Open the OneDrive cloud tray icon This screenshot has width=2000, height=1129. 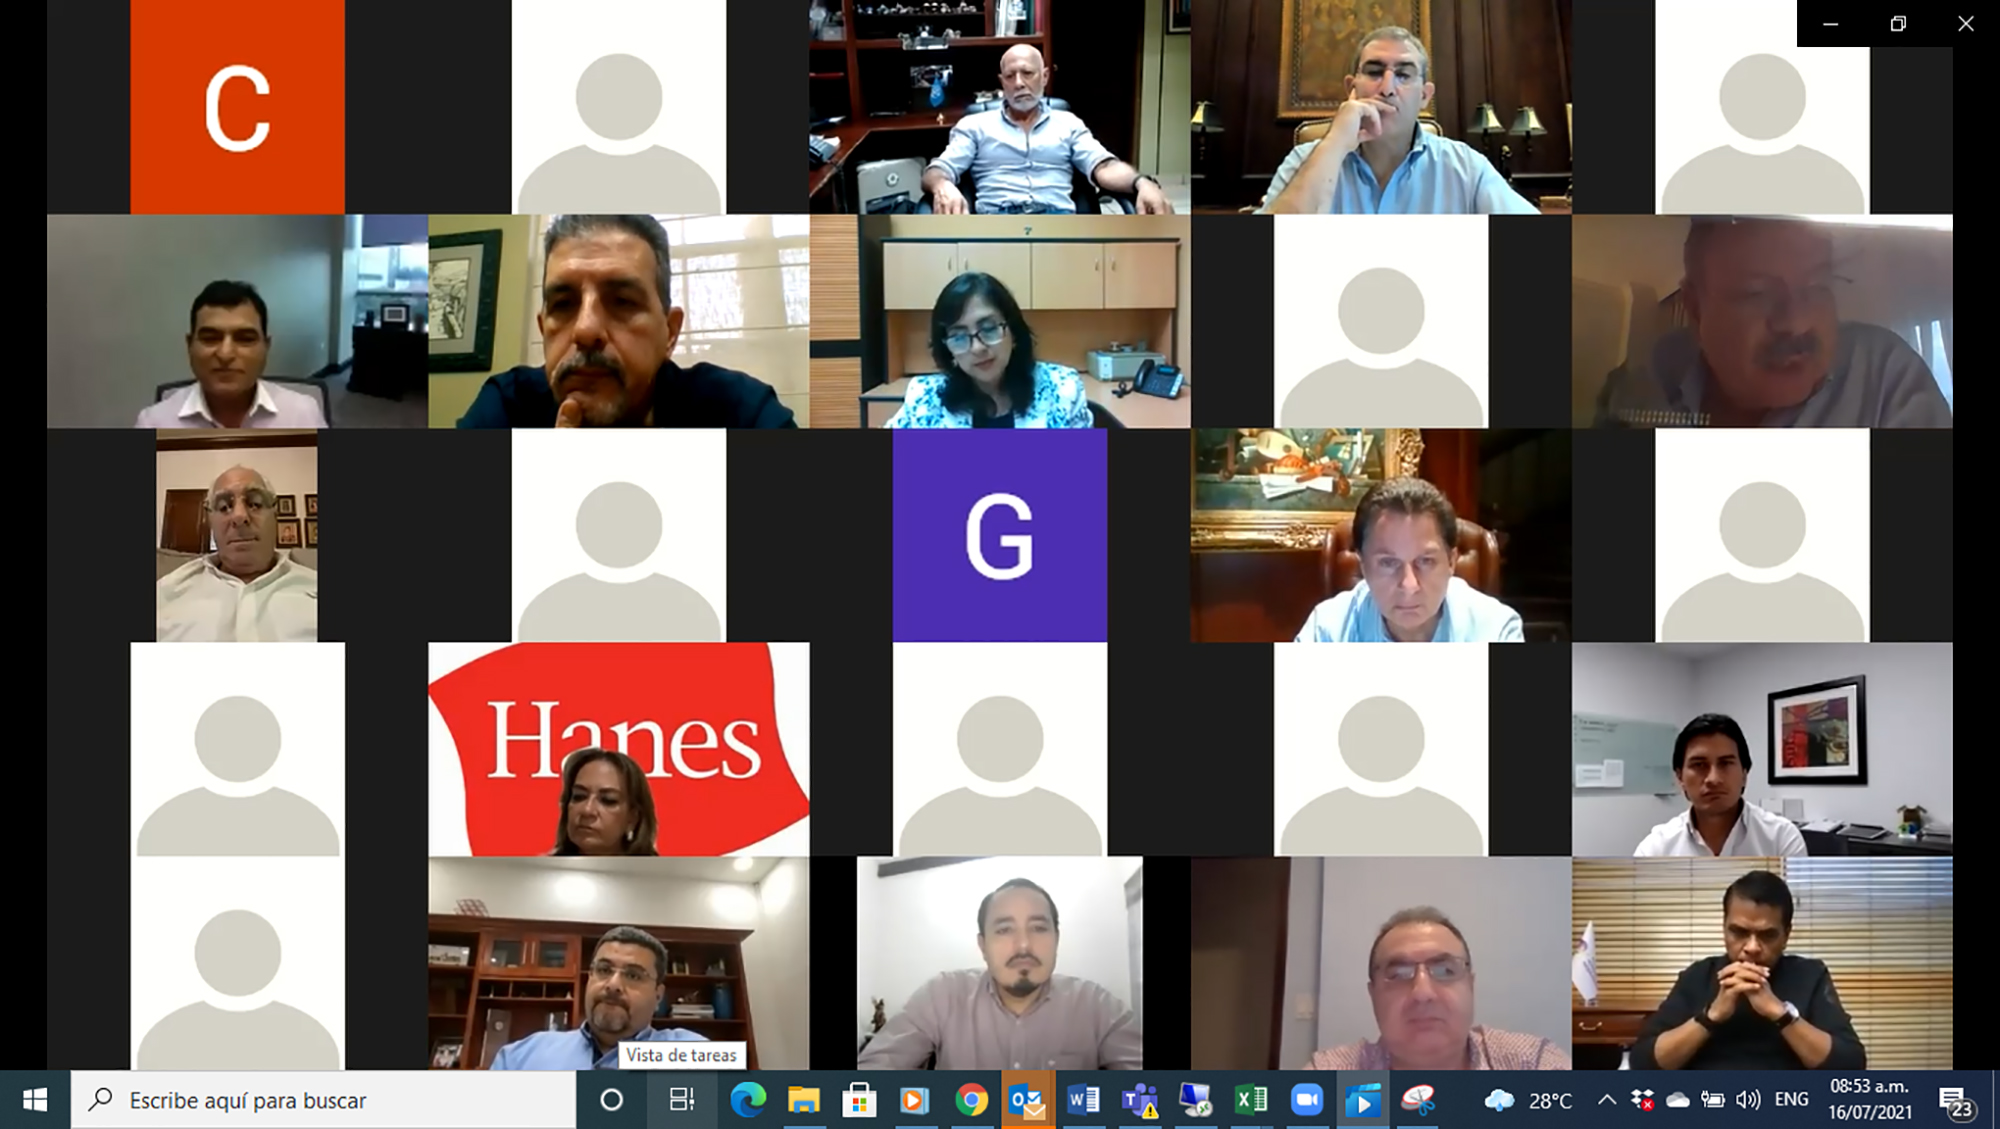(x=1678, y=1100)
